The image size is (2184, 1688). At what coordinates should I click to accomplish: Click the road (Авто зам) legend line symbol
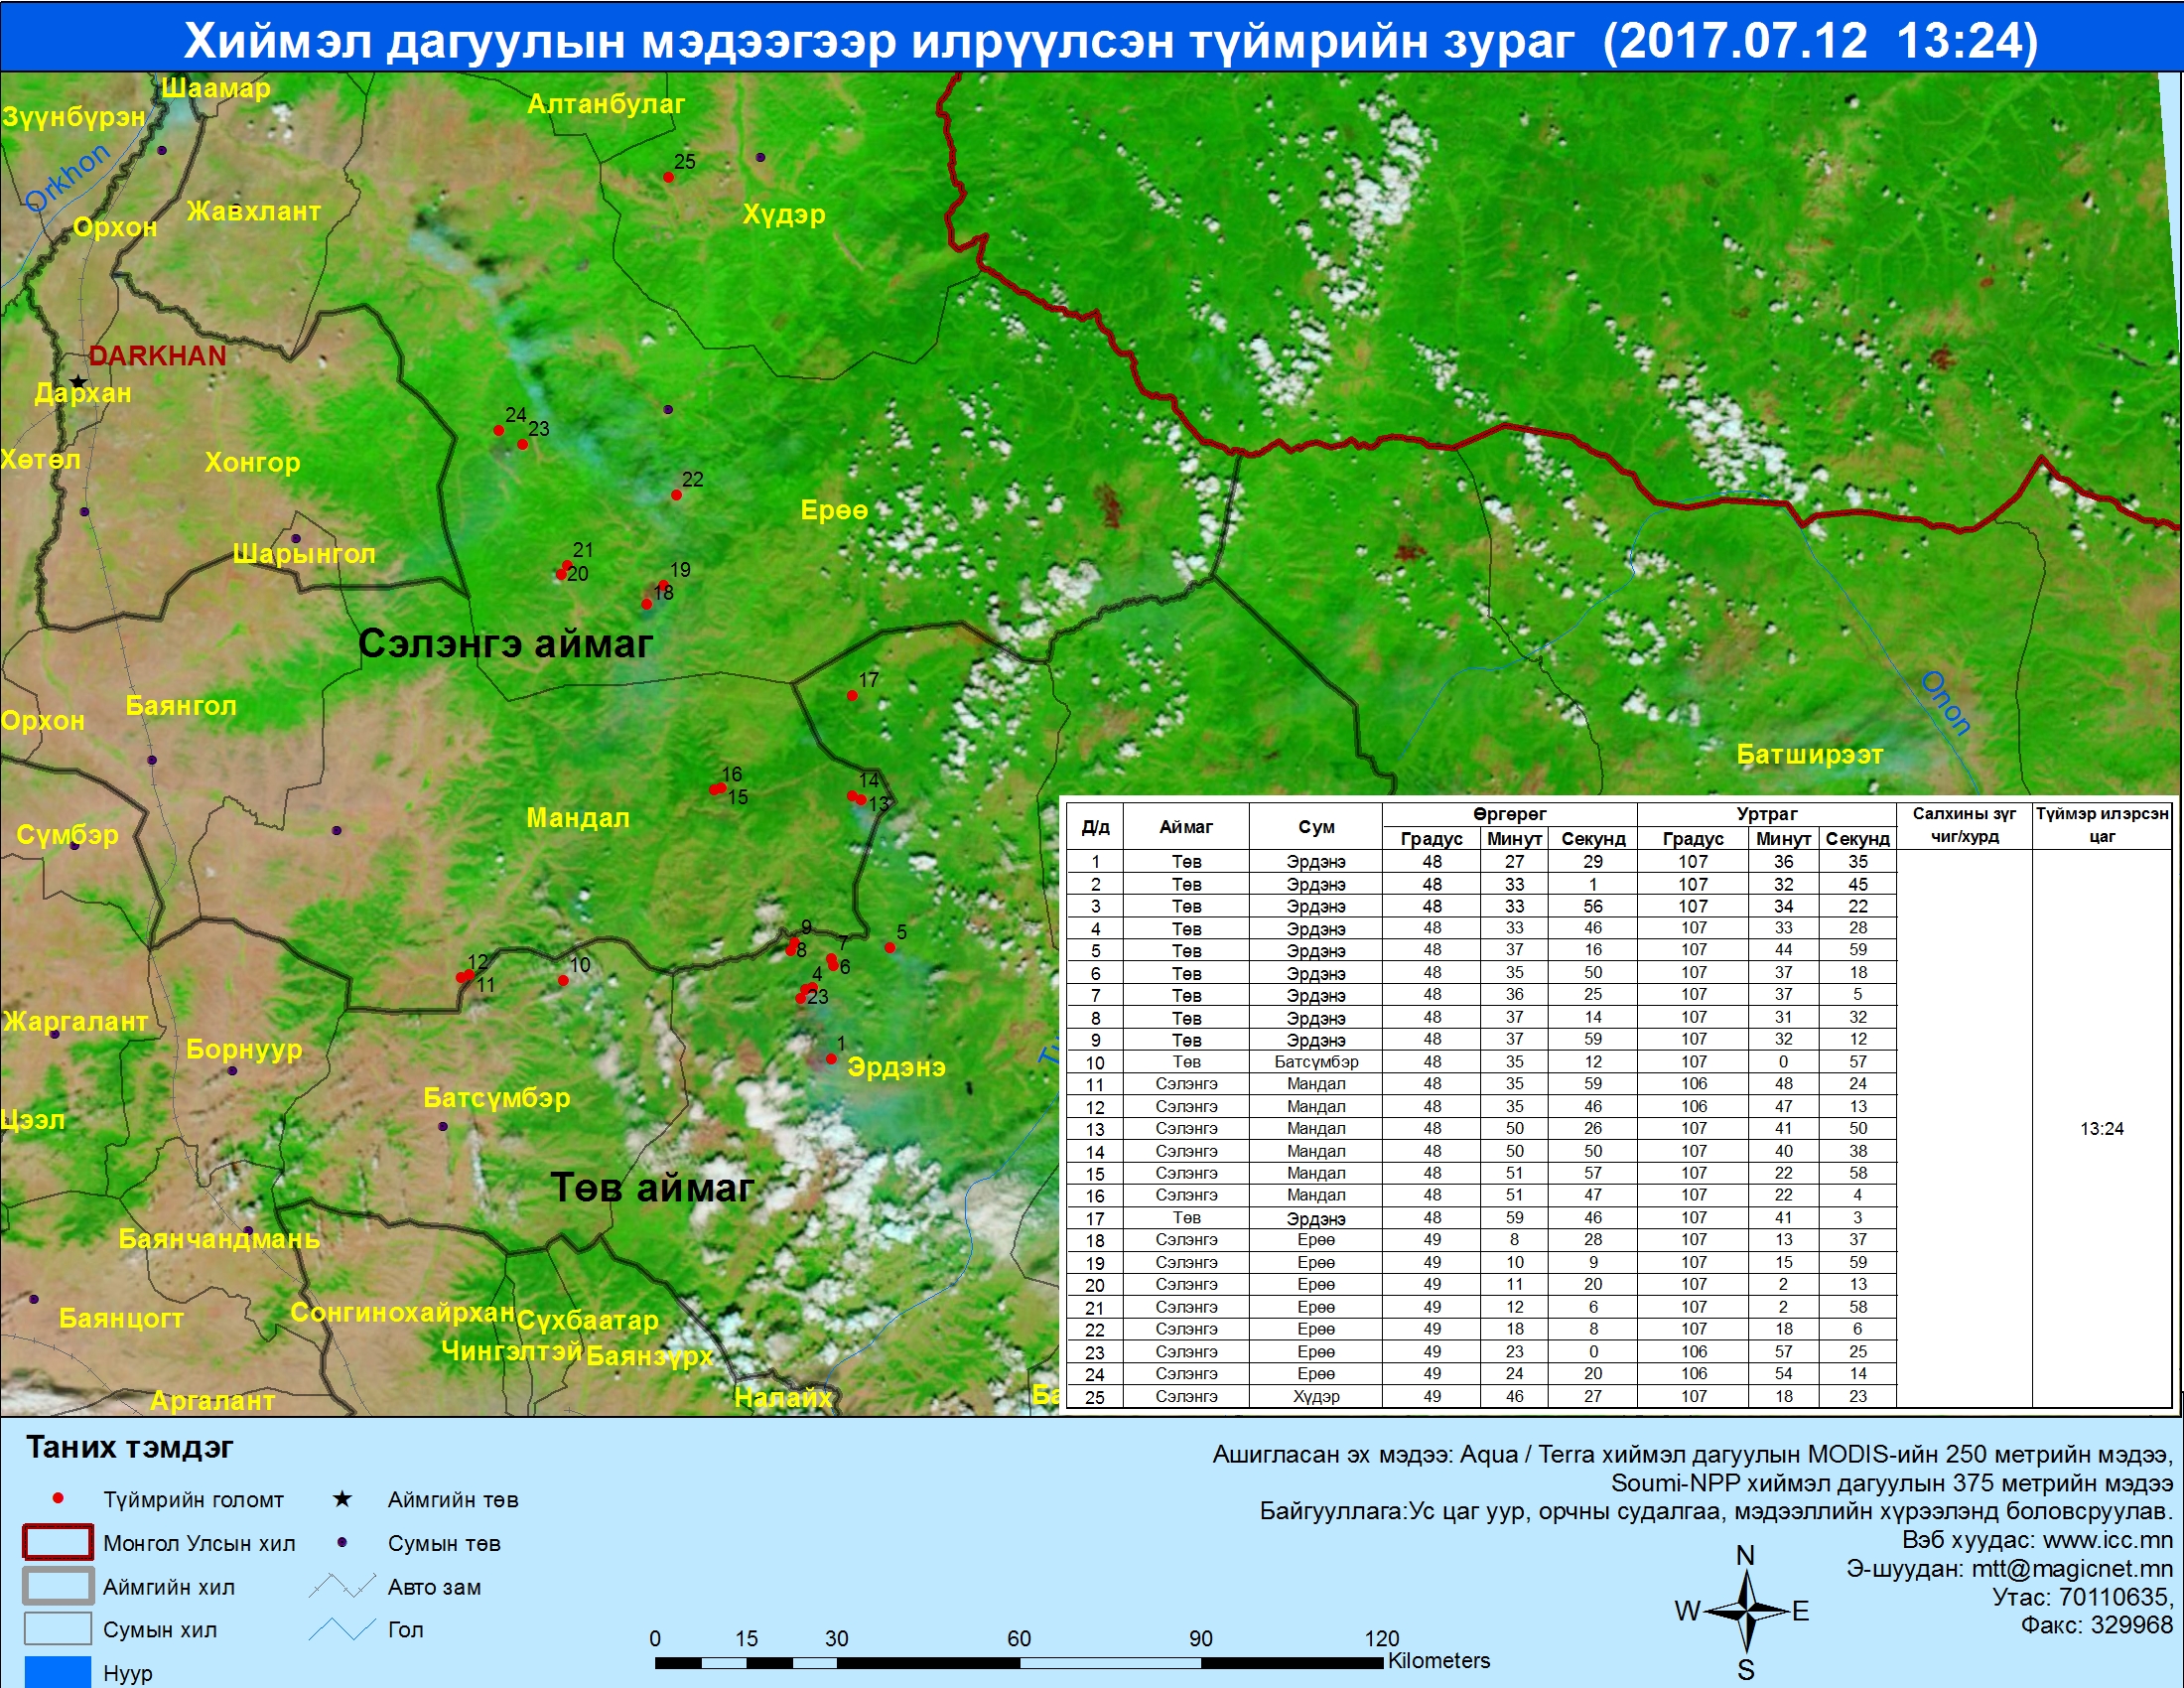click(x=342, y=1586)
